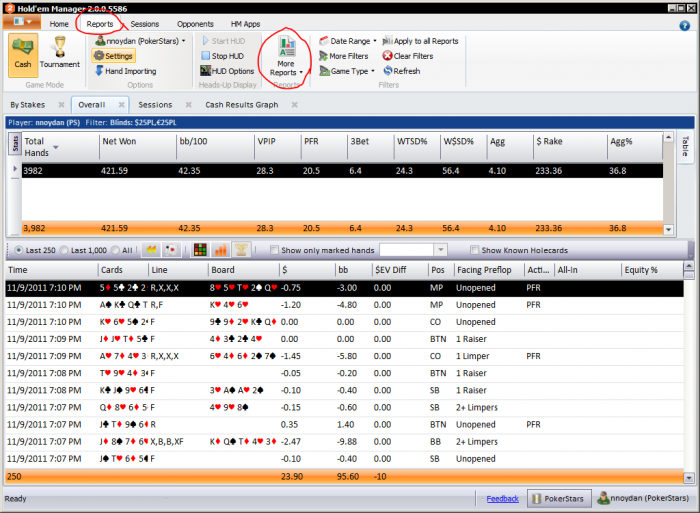Click the trophy icon in hands toolbar
Screen dimensions: 700x513
tap(241, 250)
